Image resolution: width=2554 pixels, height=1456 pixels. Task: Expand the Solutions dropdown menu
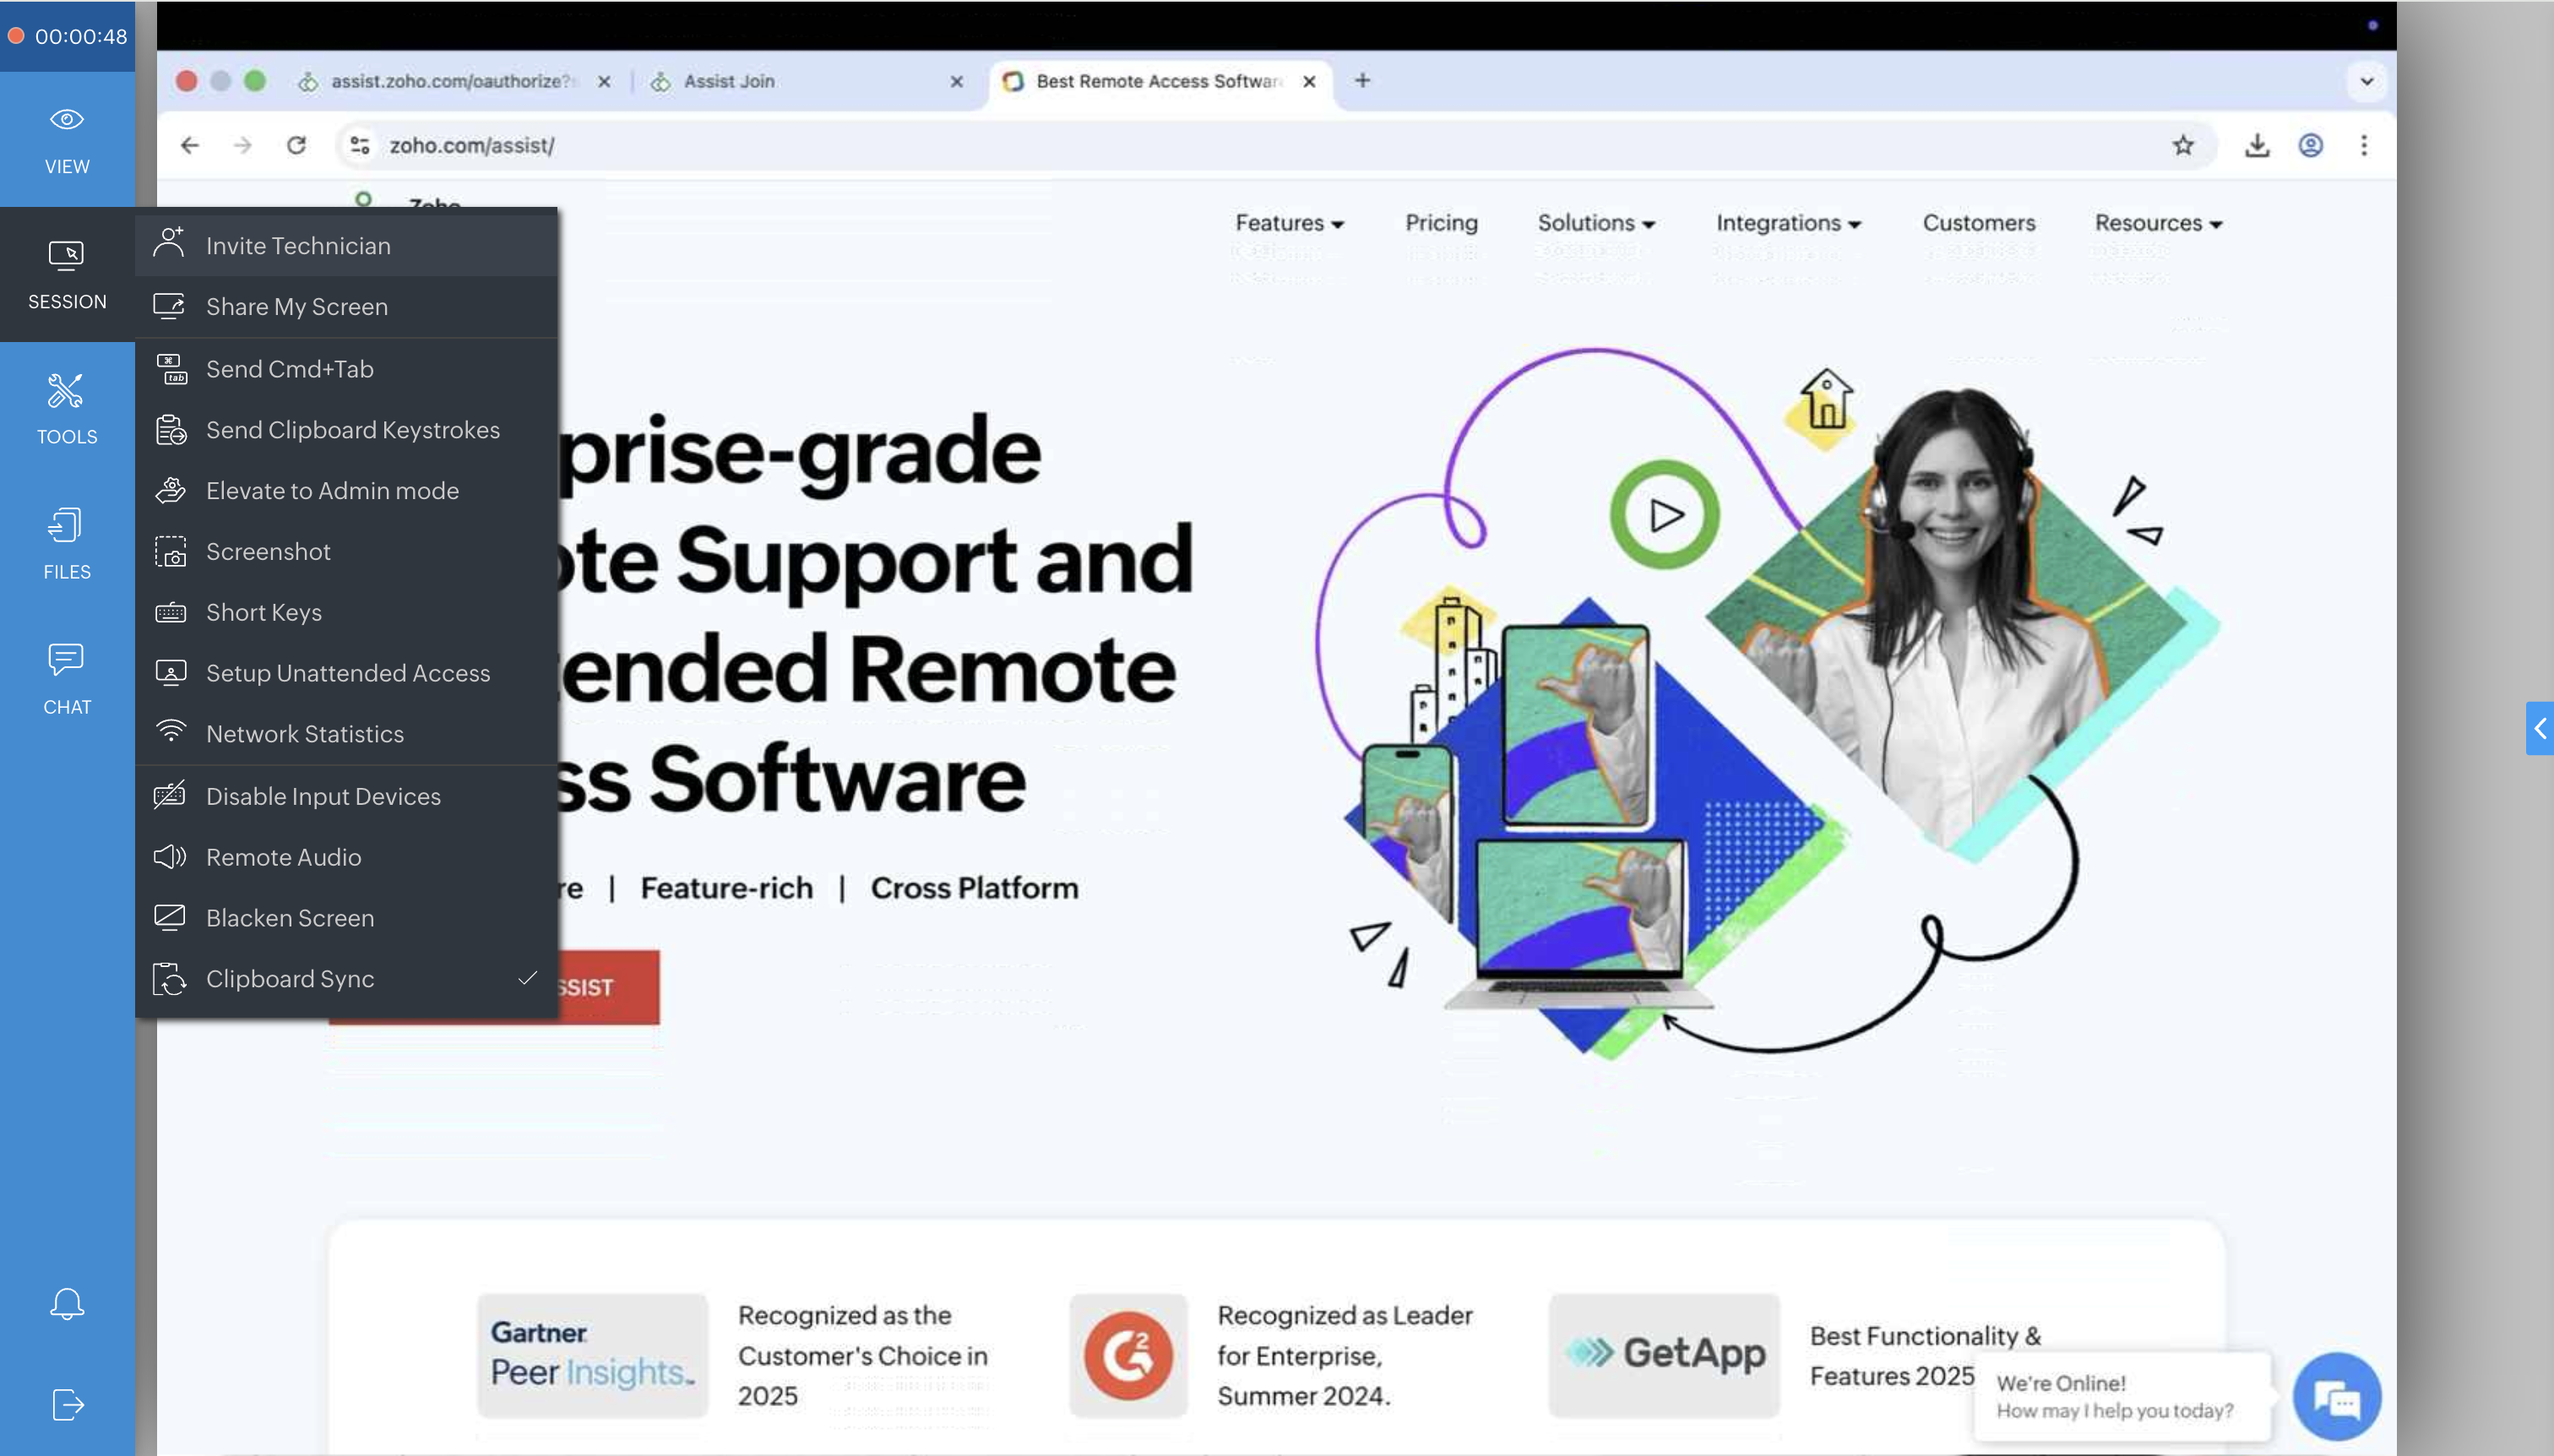click(1595, 223)
